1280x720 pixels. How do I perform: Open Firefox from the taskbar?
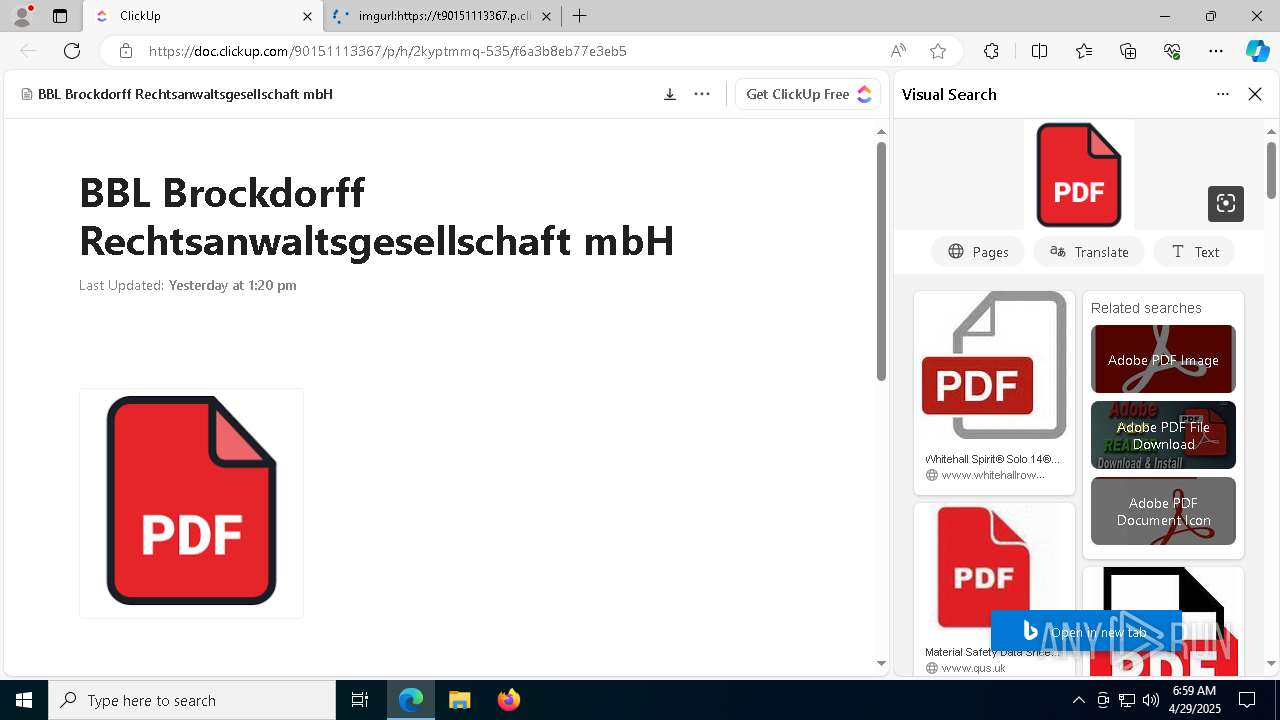(508, 700)
